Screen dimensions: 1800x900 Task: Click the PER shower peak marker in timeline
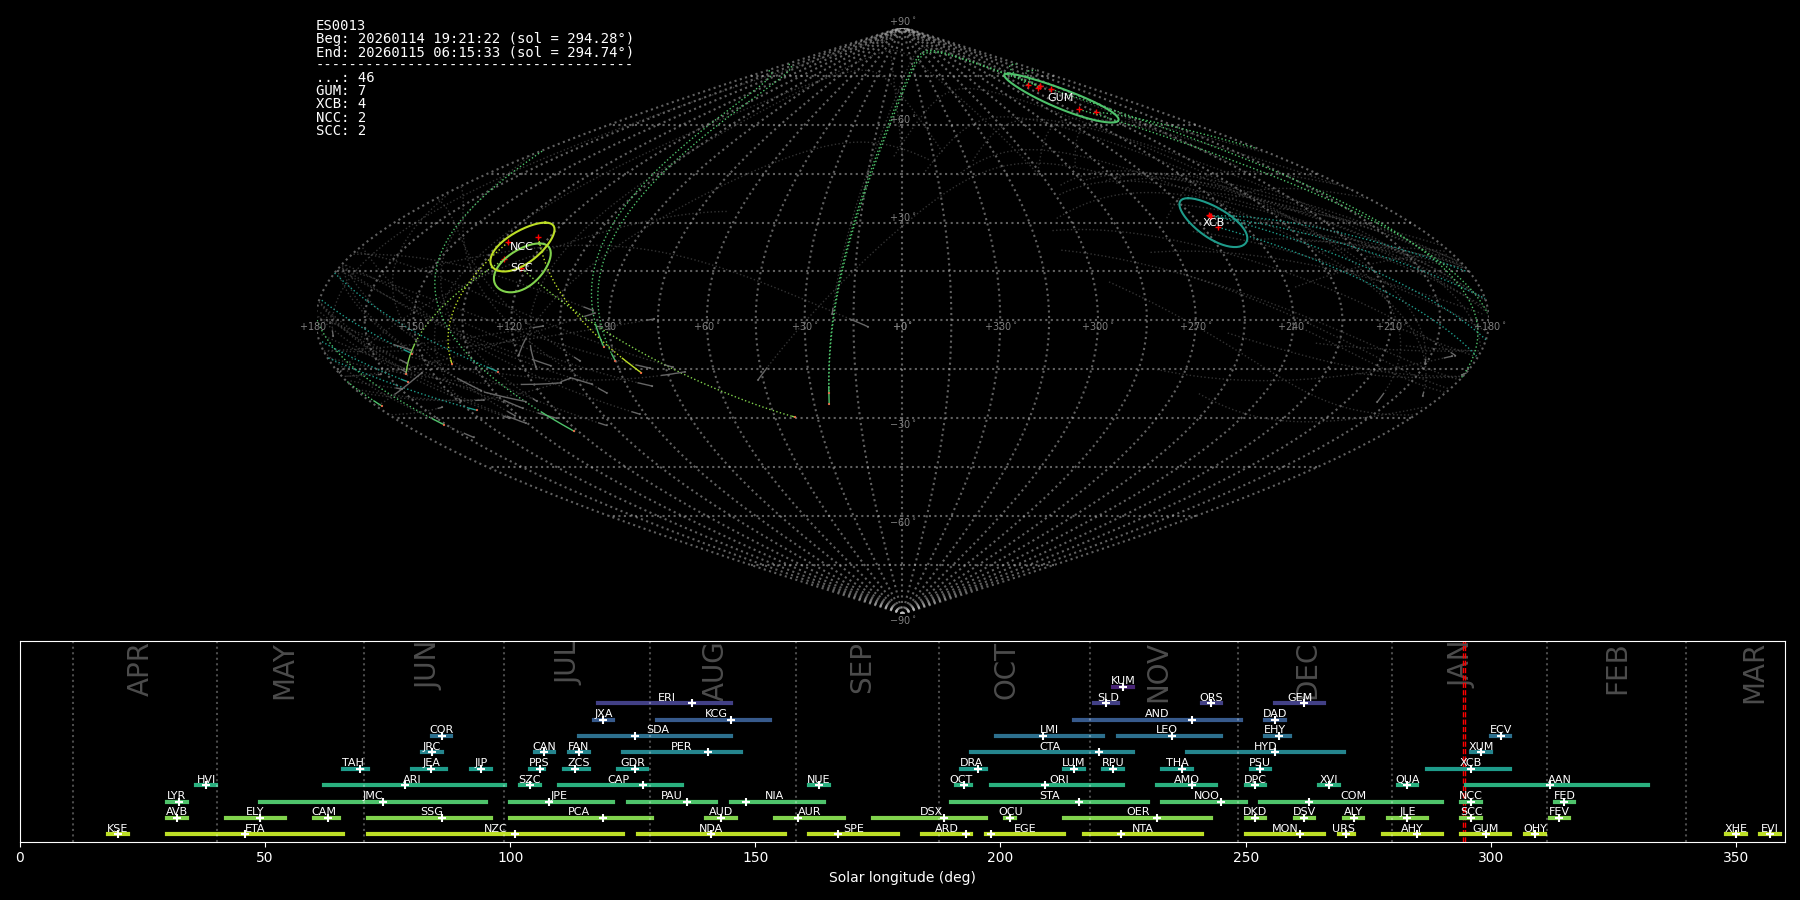pos(708,752)
